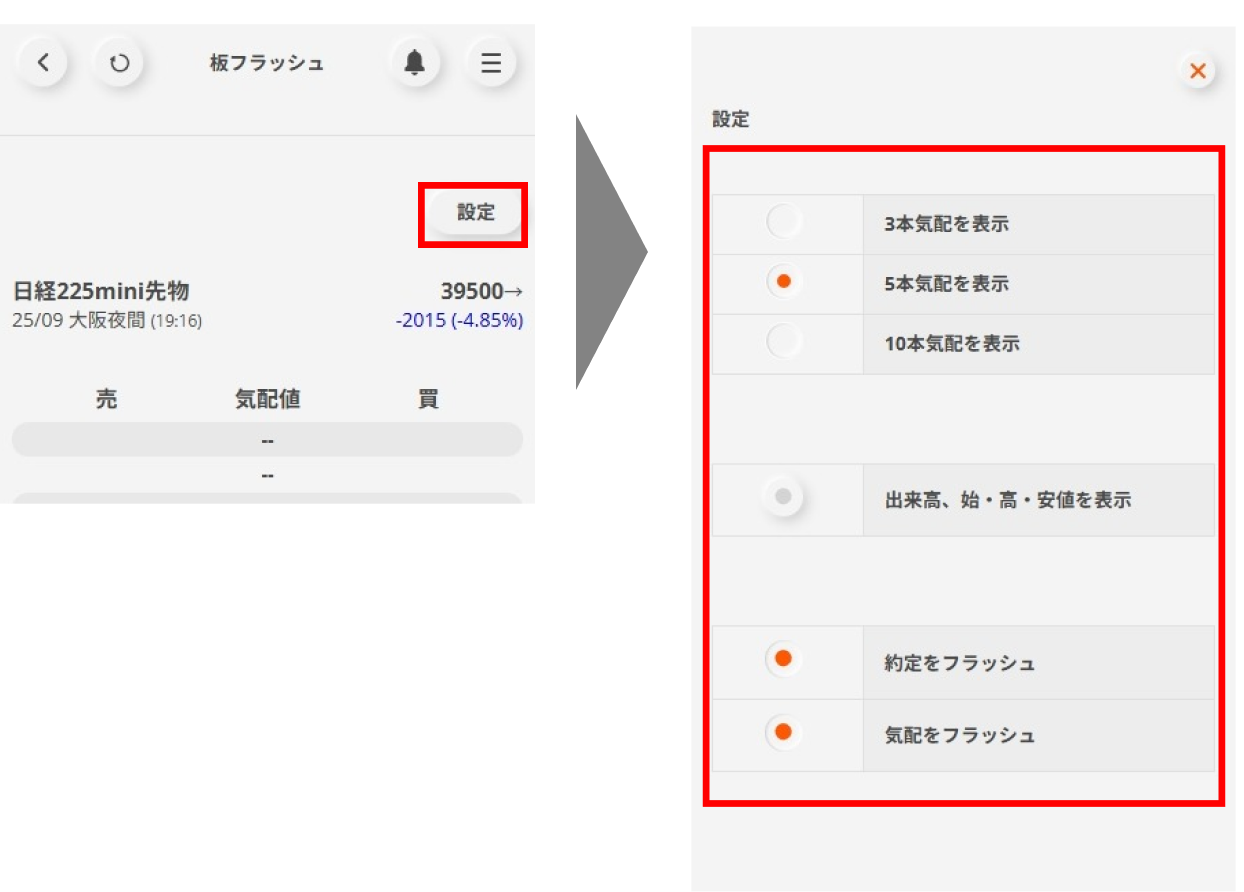Open the 設定 settings button
The width and height of the screenshot is (1244, 892).
click(x=476, y=212)
